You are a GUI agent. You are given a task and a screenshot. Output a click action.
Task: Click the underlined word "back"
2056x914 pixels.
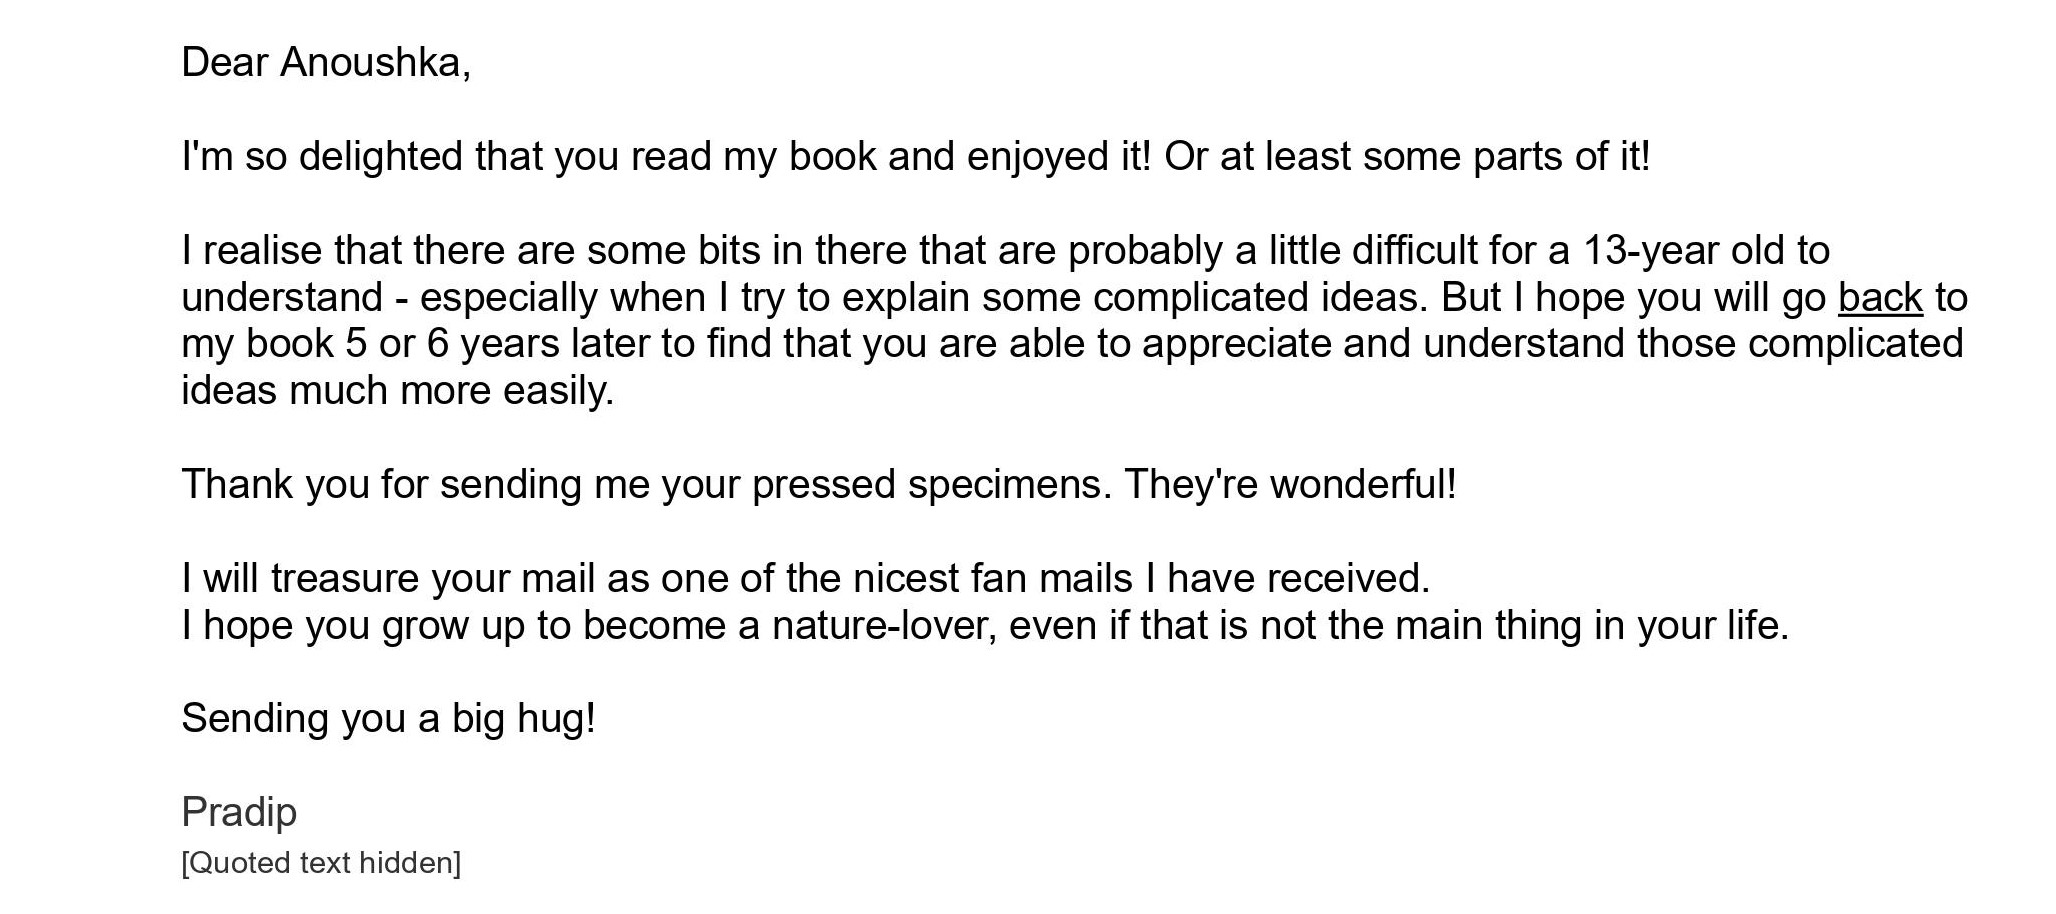[x=1880, y=297]
